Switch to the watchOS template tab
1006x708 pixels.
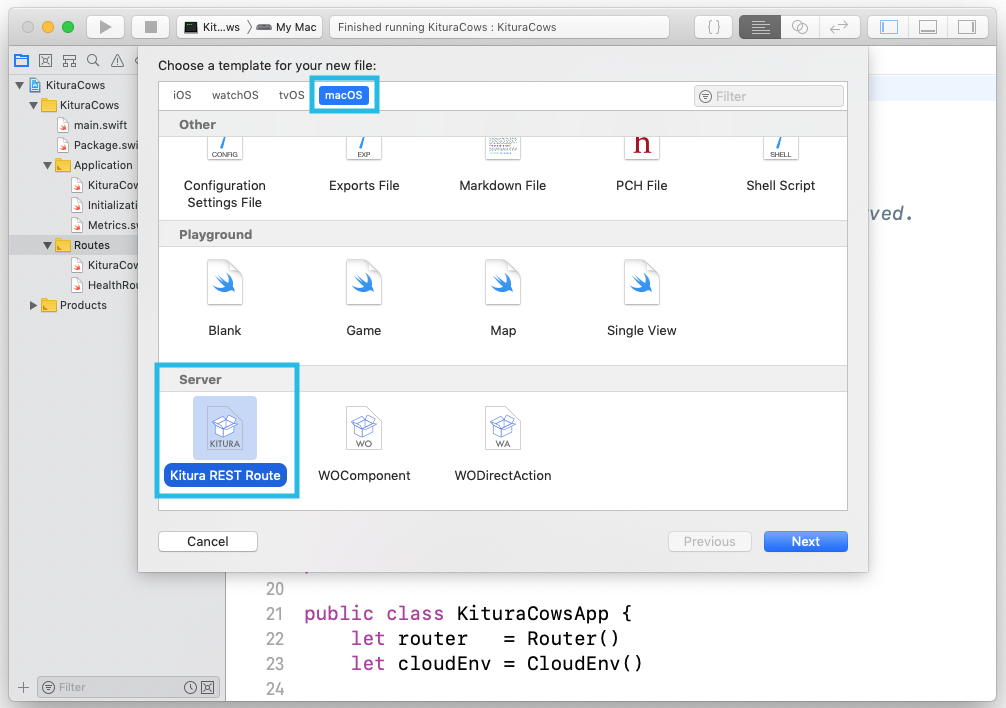[x=235, y=95]
